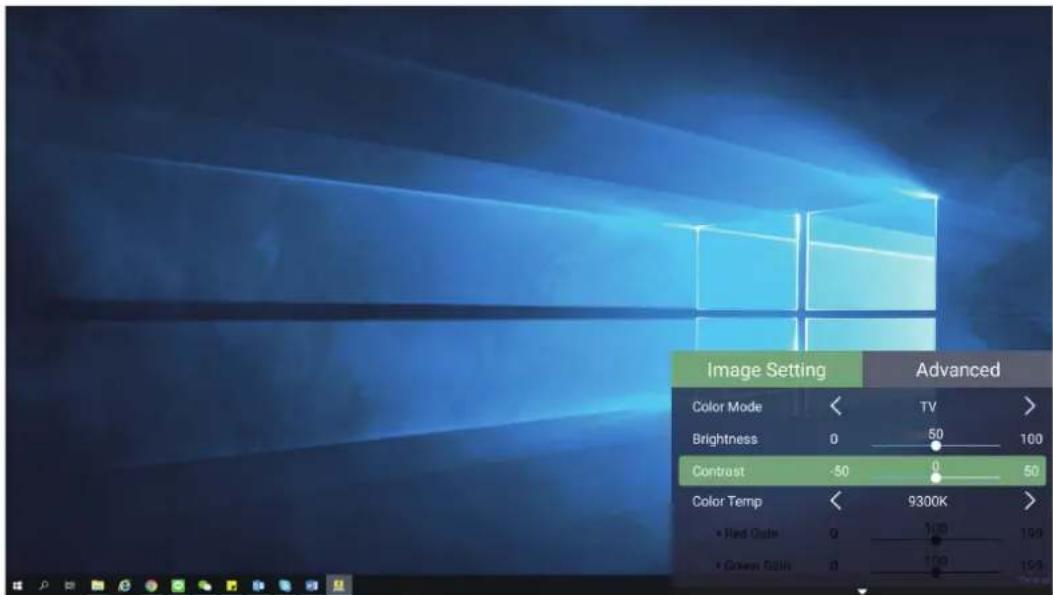
Task: Open Word from the taskbar
Action: point(312,586)
